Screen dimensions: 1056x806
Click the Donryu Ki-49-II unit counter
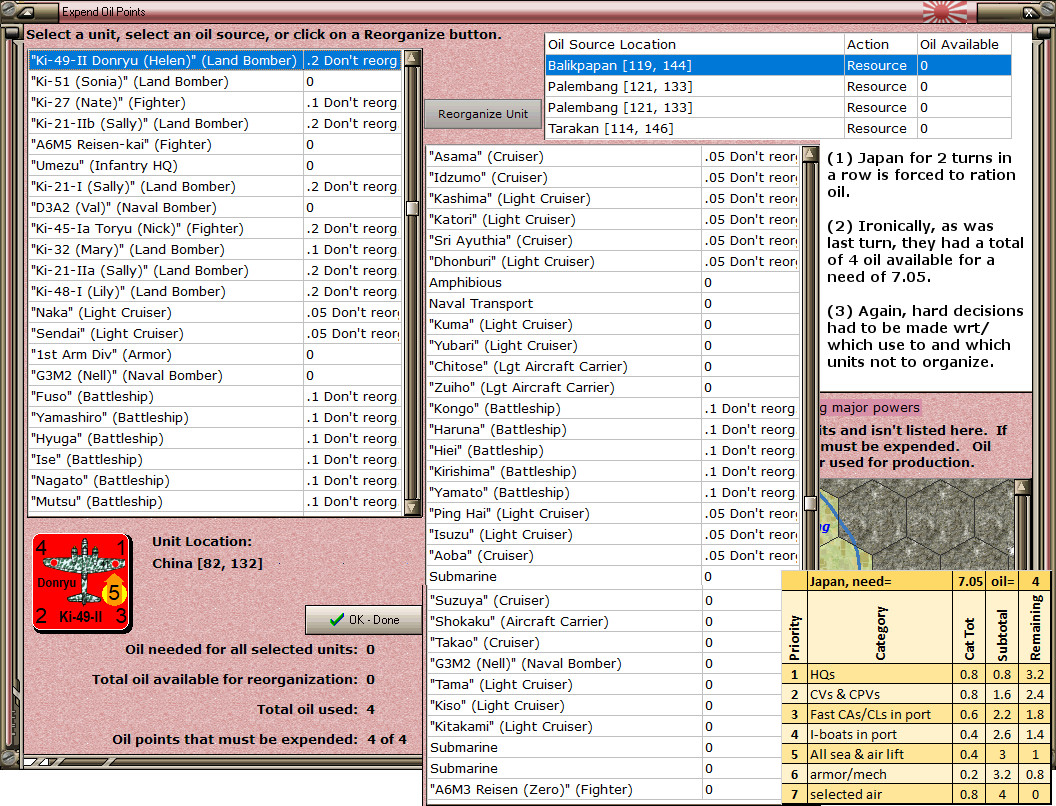82,583
